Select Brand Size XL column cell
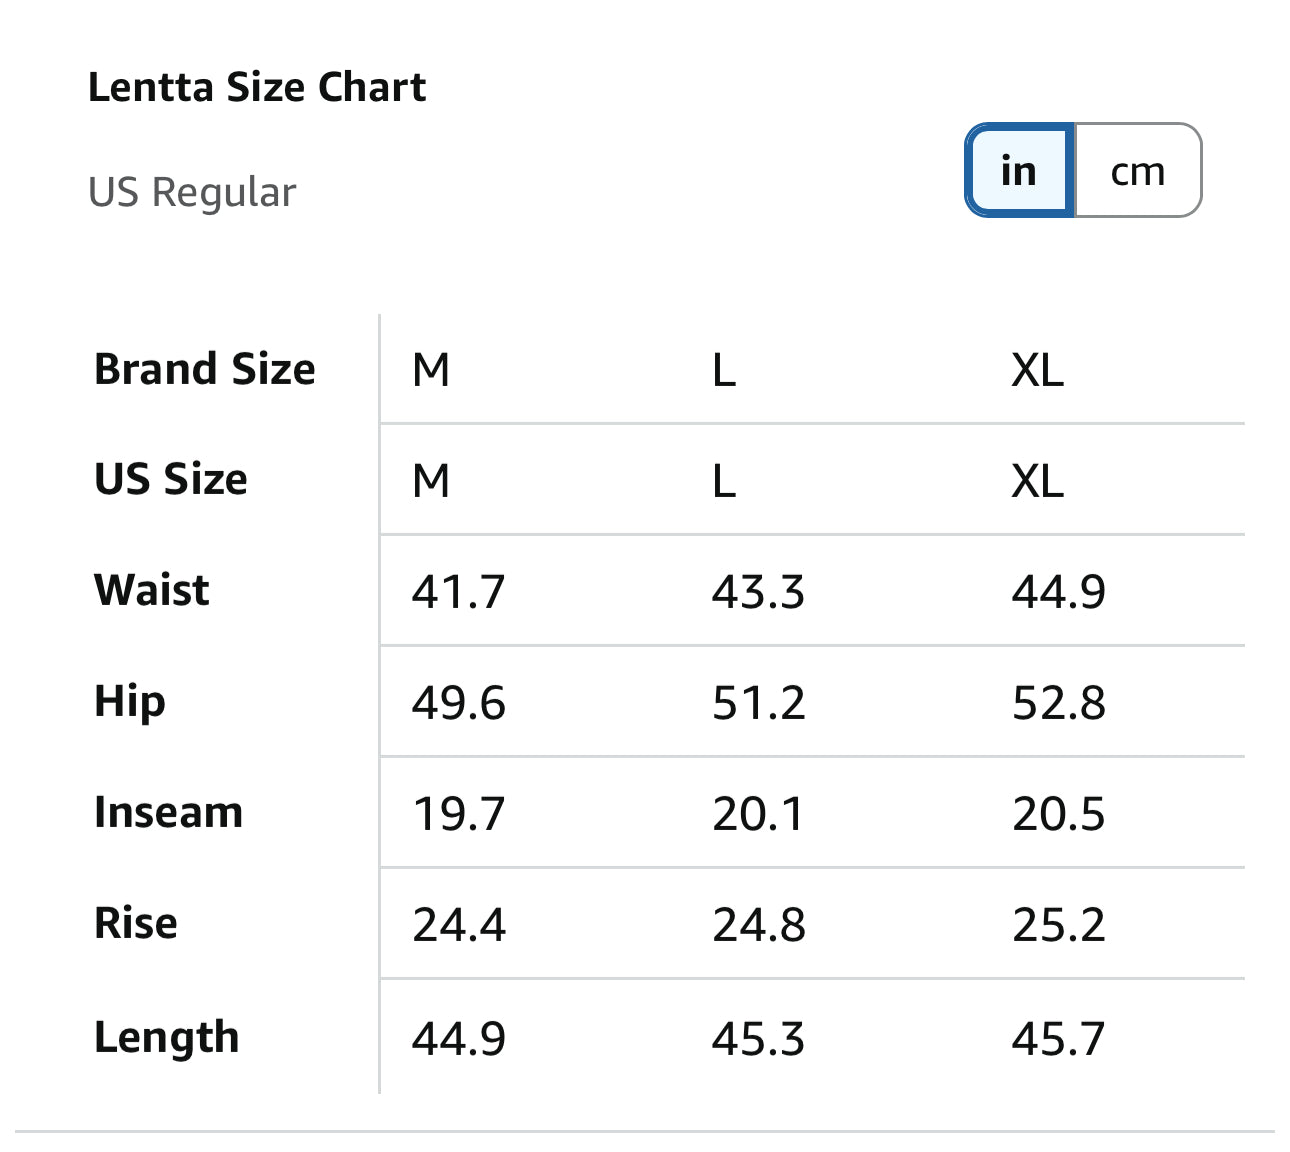The image size is (1290, 1152). click(1037, 371)
